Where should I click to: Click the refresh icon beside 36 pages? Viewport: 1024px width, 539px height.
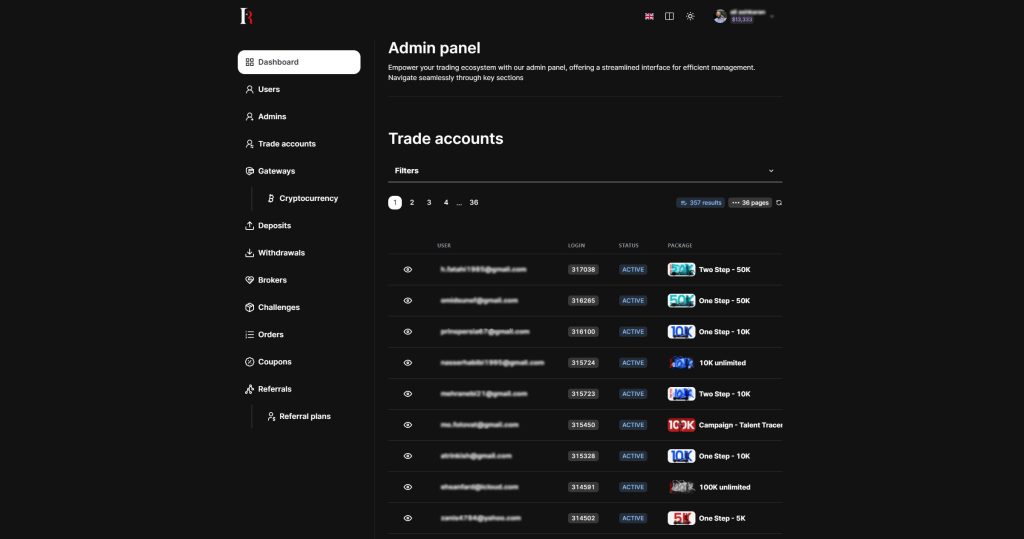tap(779, 203)
